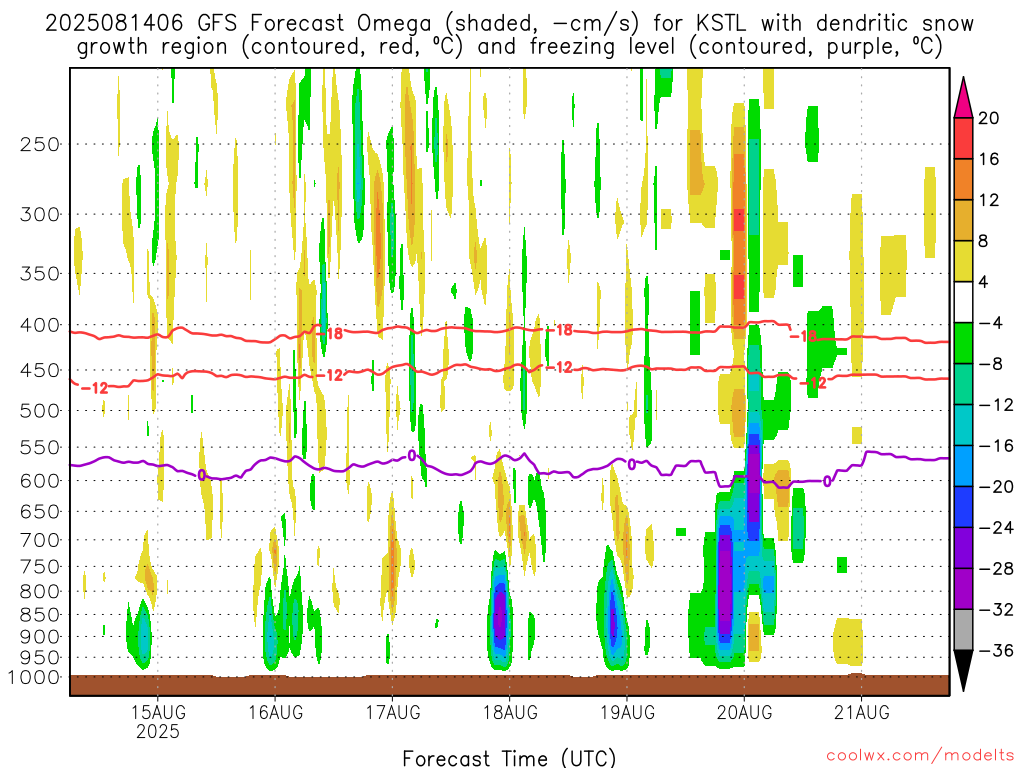
Task: Click the 18AUG time axis label
Action: (510, 712)
